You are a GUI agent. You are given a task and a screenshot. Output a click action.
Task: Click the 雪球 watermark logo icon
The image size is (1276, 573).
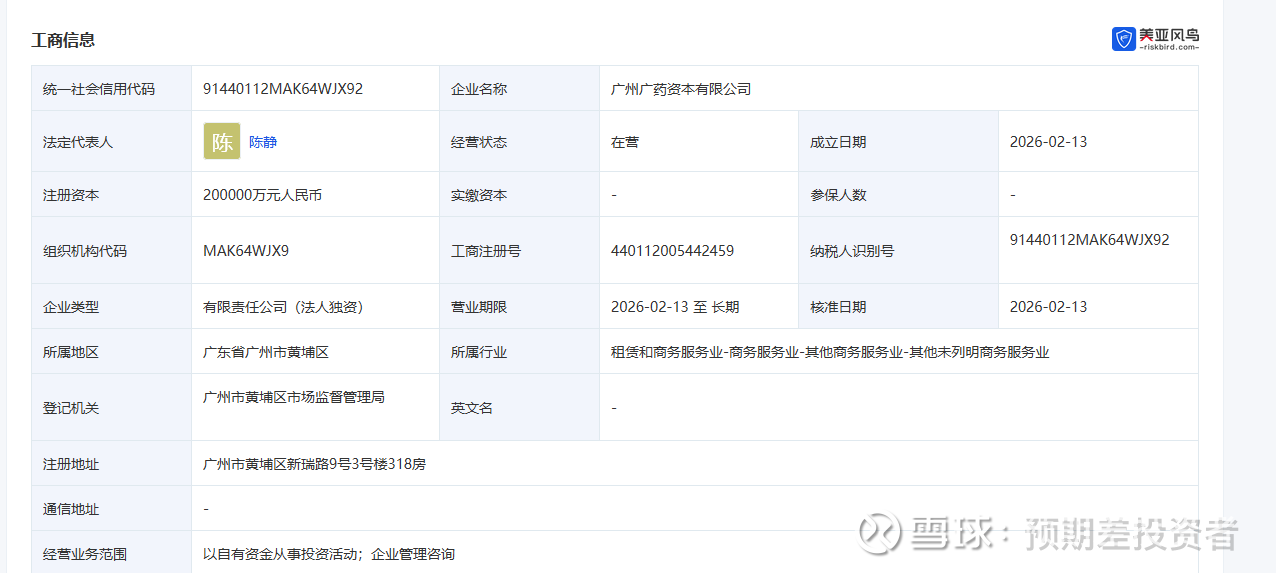coord(880,533)
